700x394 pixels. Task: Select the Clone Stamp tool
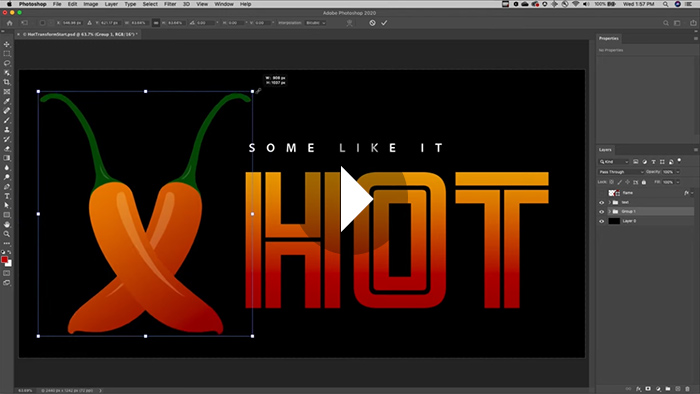(x=7, y=129)
